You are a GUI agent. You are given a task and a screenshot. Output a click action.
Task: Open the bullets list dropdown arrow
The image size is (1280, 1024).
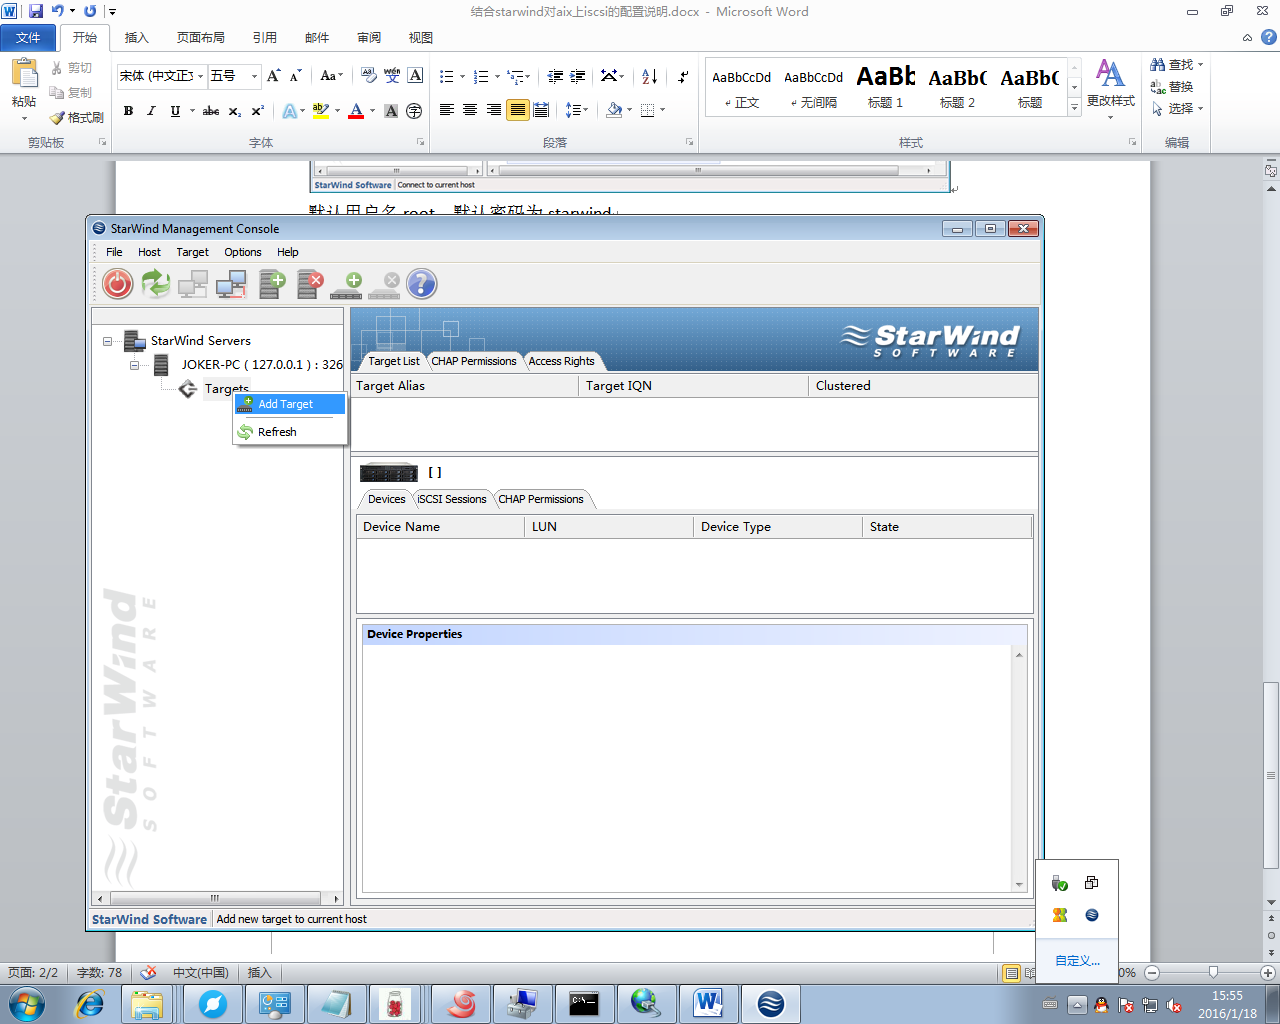[462, 76]
